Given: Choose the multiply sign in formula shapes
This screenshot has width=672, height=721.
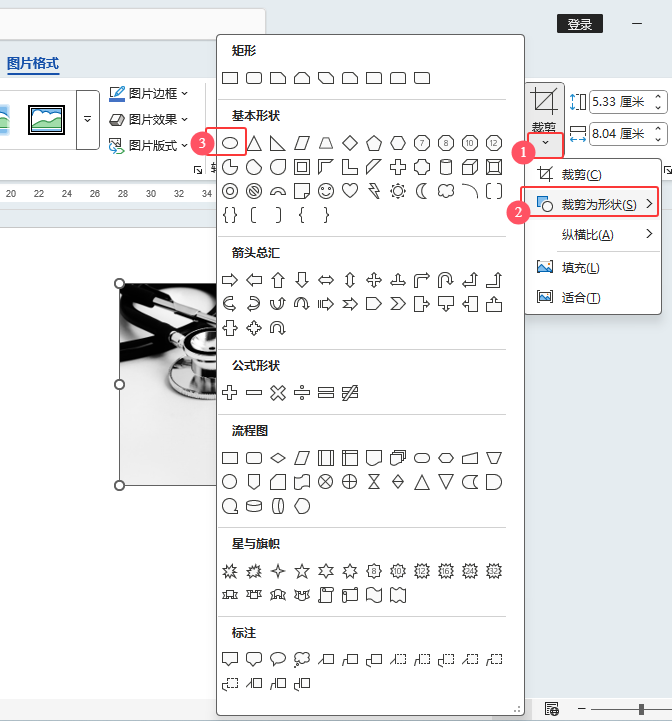Looking at the screenshot, I should [277, 393].
